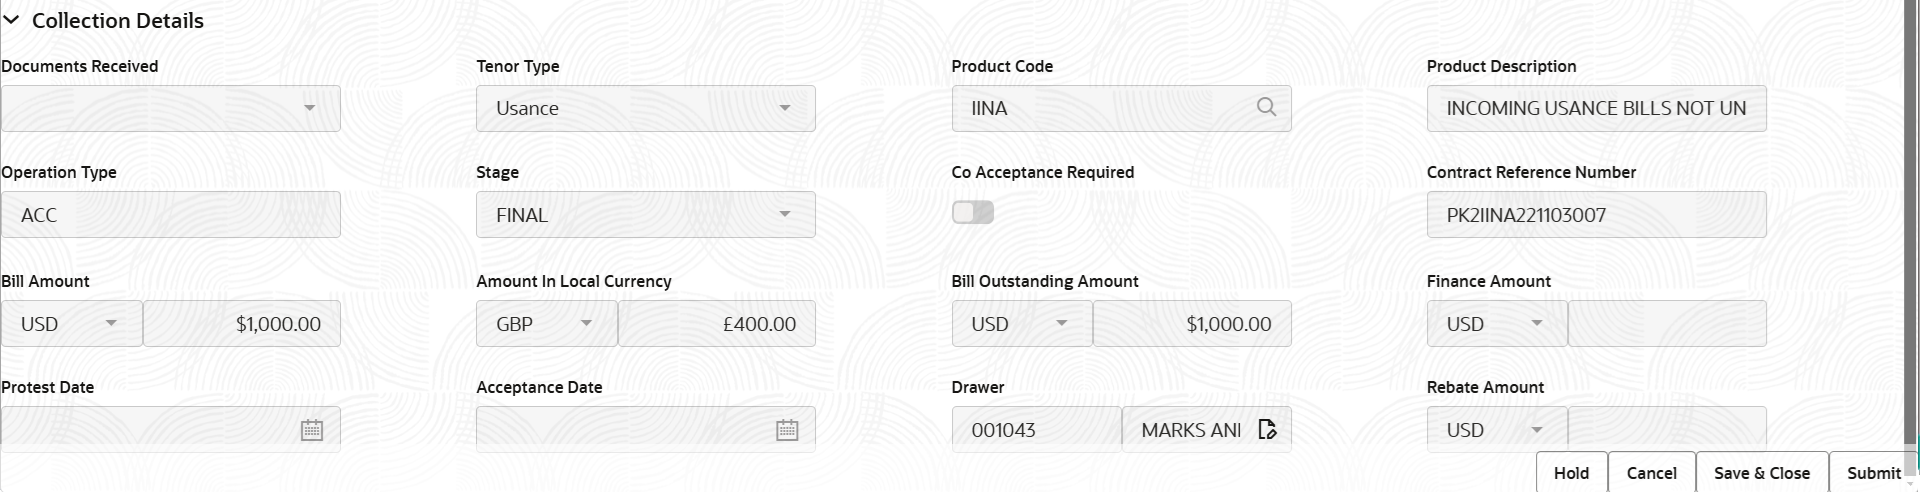Collapse the Collection Details section

click(x=12, y=20)
